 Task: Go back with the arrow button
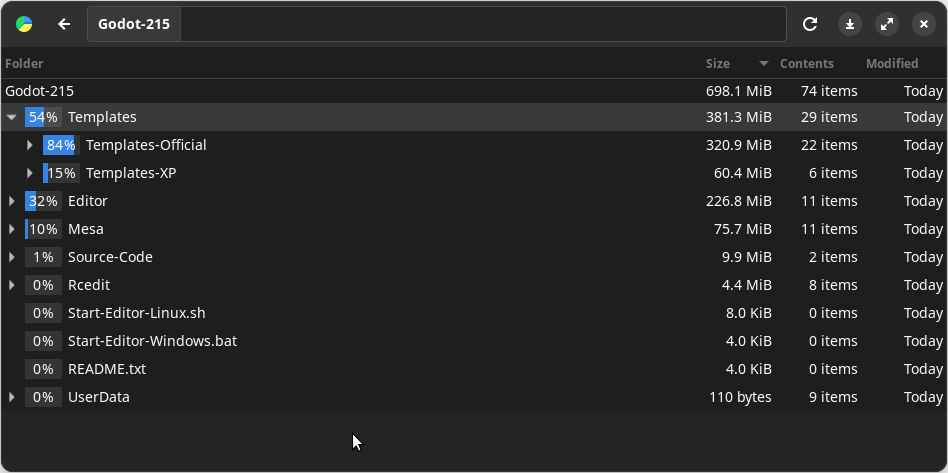click(64, 24)
